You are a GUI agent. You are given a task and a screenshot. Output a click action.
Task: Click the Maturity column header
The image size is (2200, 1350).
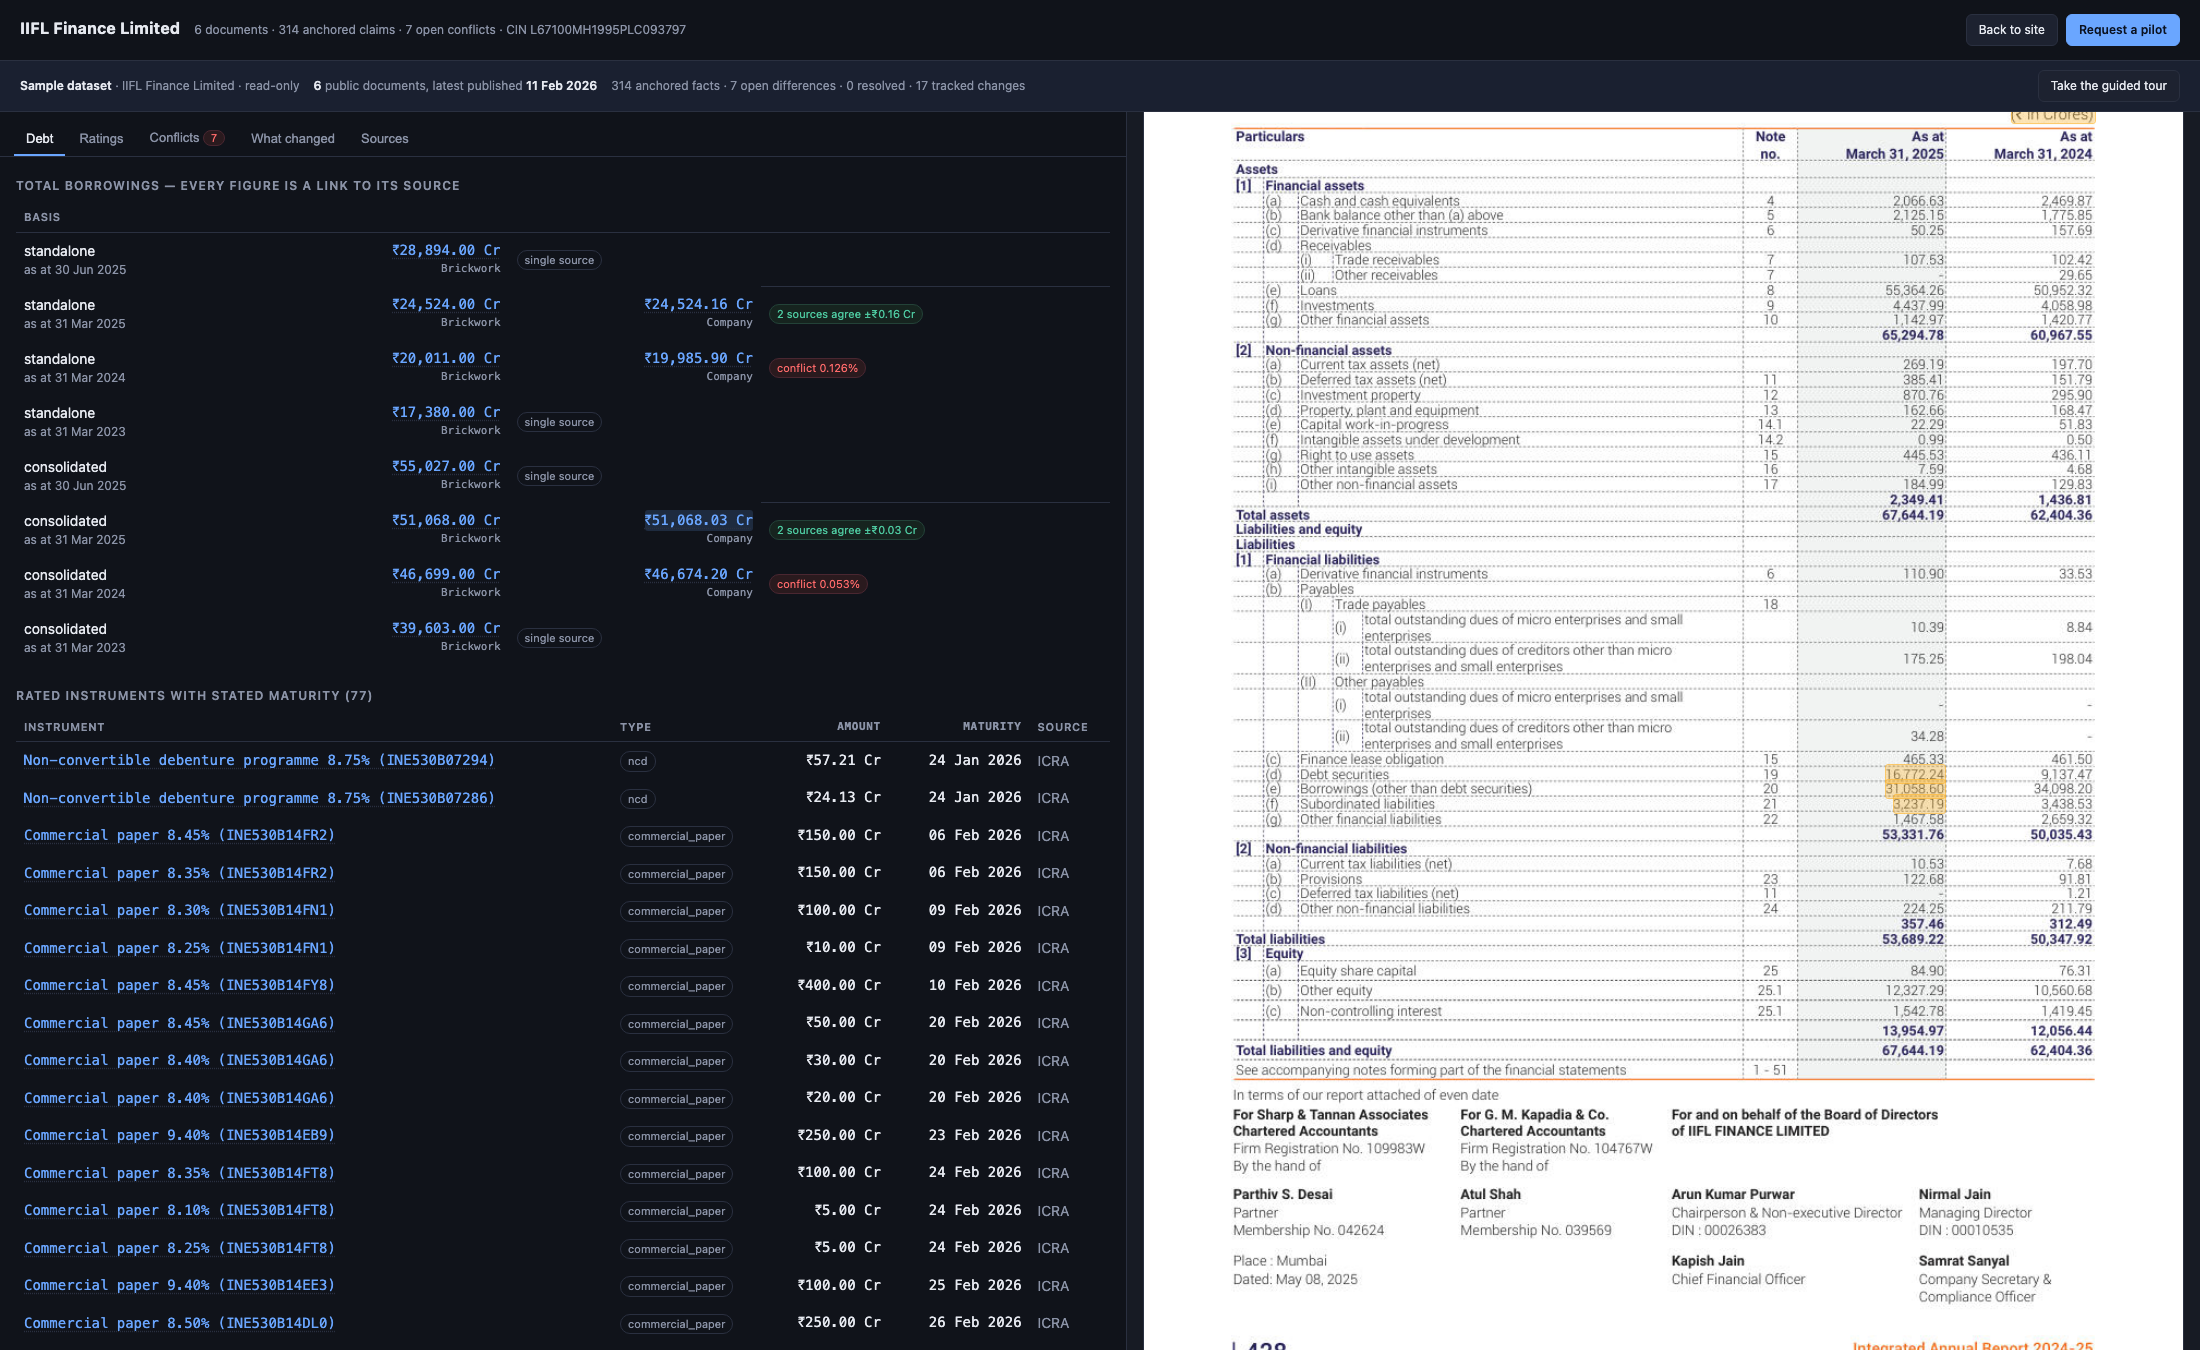tap(992, 727)
